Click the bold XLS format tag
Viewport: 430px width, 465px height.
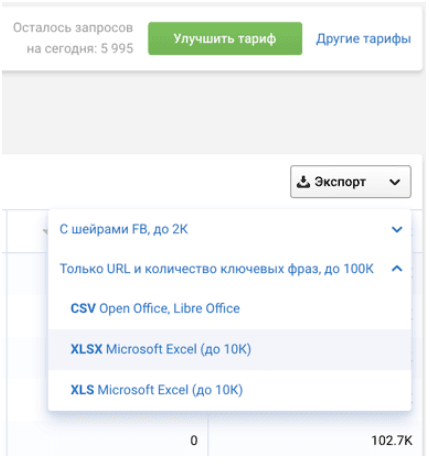click(82, 390)
